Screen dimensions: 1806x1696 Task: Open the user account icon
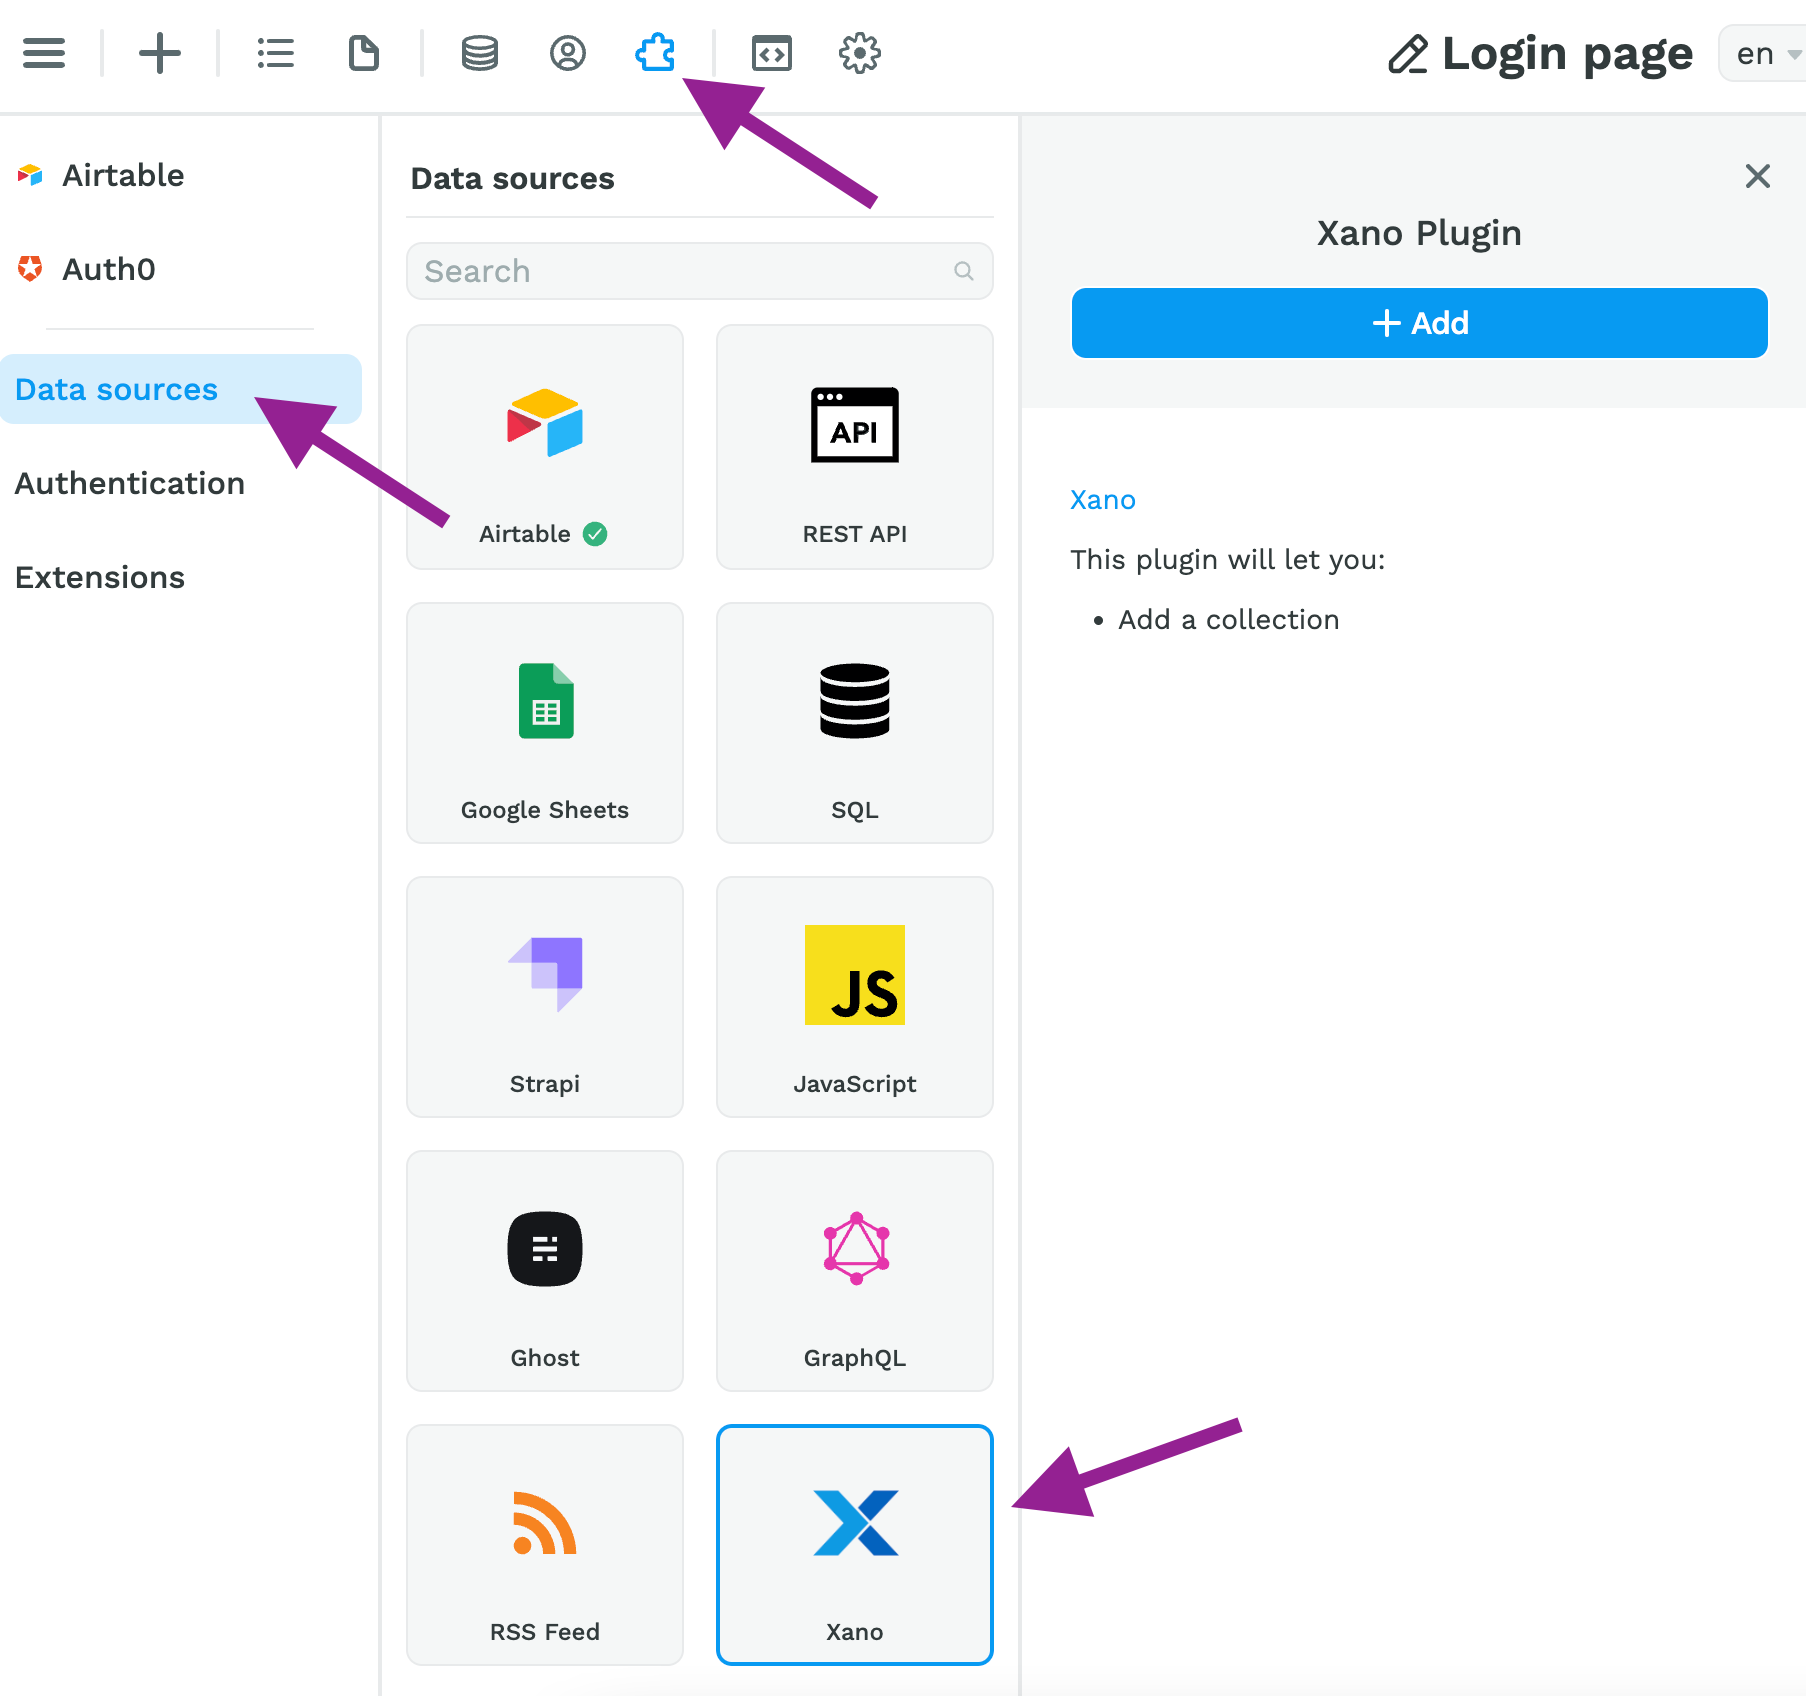[568, 53]
